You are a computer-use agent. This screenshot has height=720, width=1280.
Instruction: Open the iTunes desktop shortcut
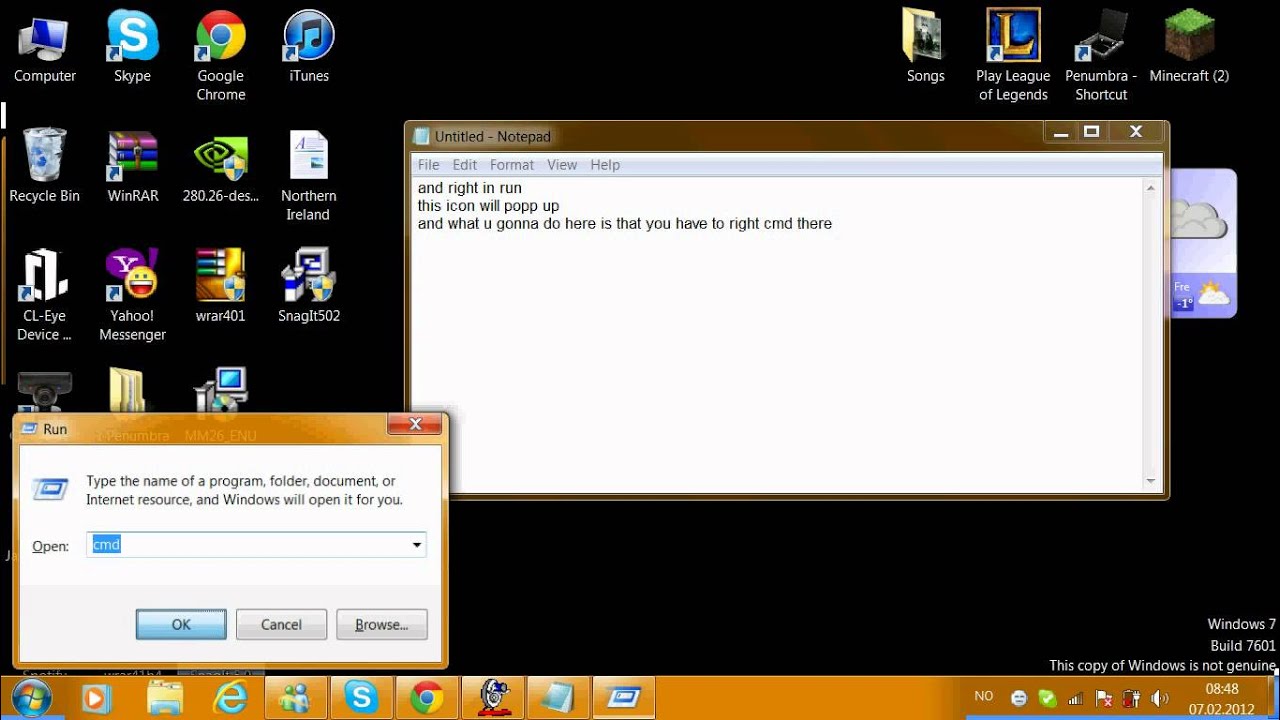click(309, 48)
